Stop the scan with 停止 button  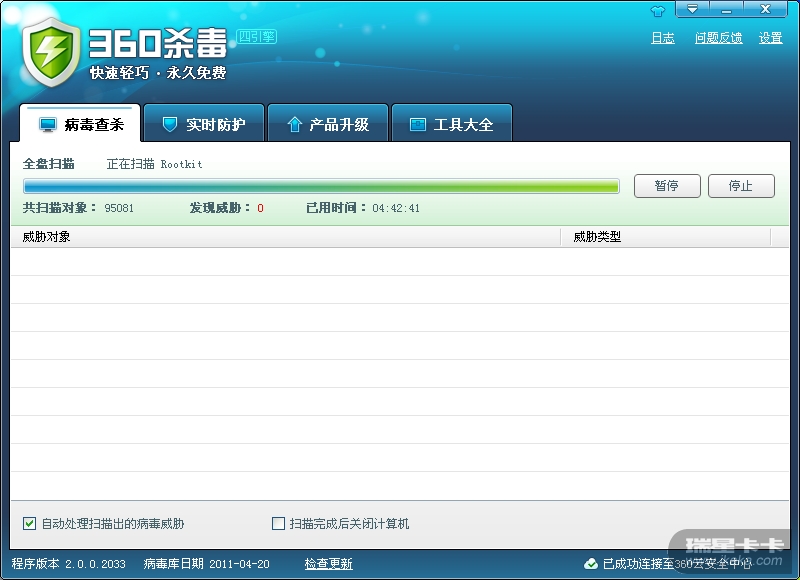pyautogui.click(x=741, y=186)
